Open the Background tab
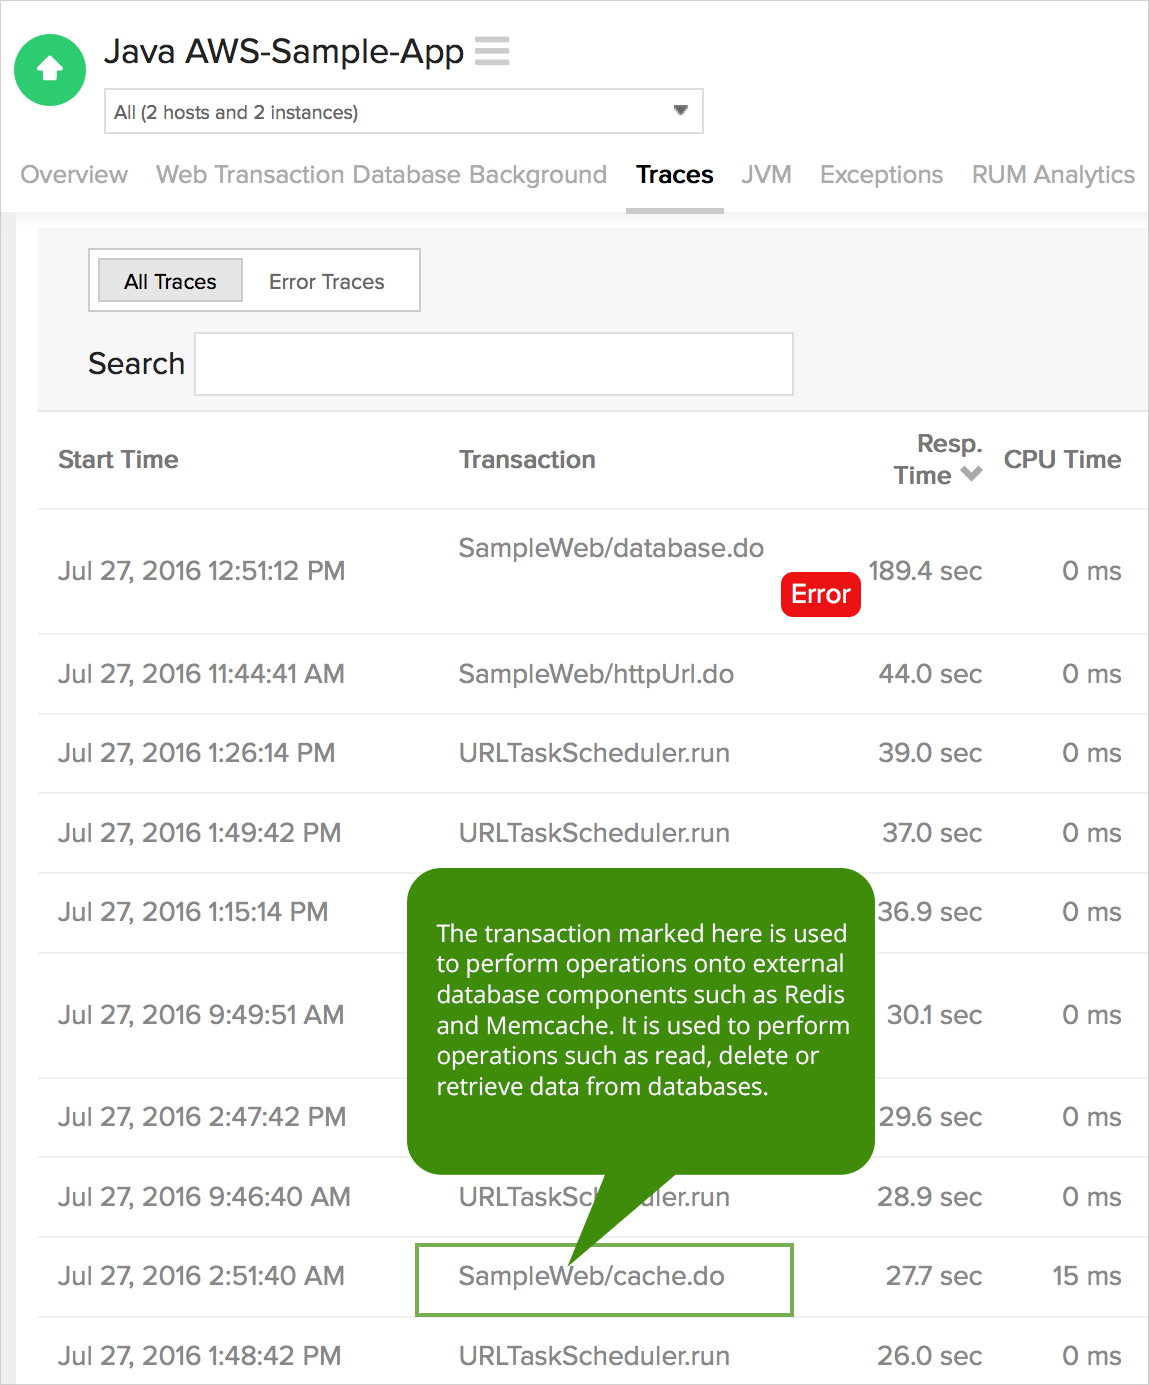Image resolution: width=1149 pixels, height=1385 pixels. (x=538, y=174)
